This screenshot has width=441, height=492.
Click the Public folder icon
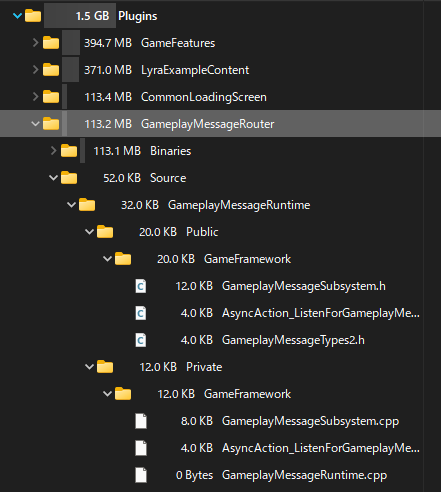tap(105, 232)
